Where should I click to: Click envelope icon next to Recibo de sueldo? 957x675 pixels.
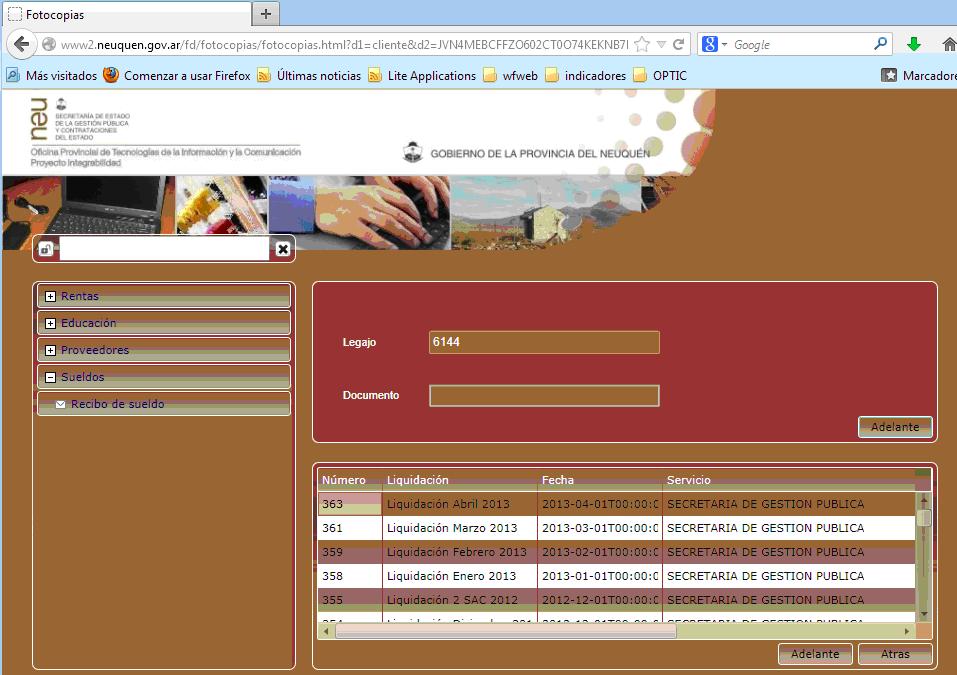[60, 404]
